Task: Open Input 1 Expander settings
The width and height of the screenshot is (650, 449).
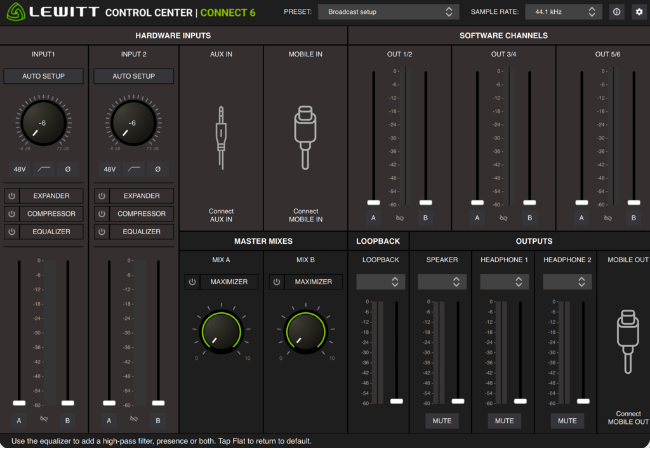Action: [51, 196]
